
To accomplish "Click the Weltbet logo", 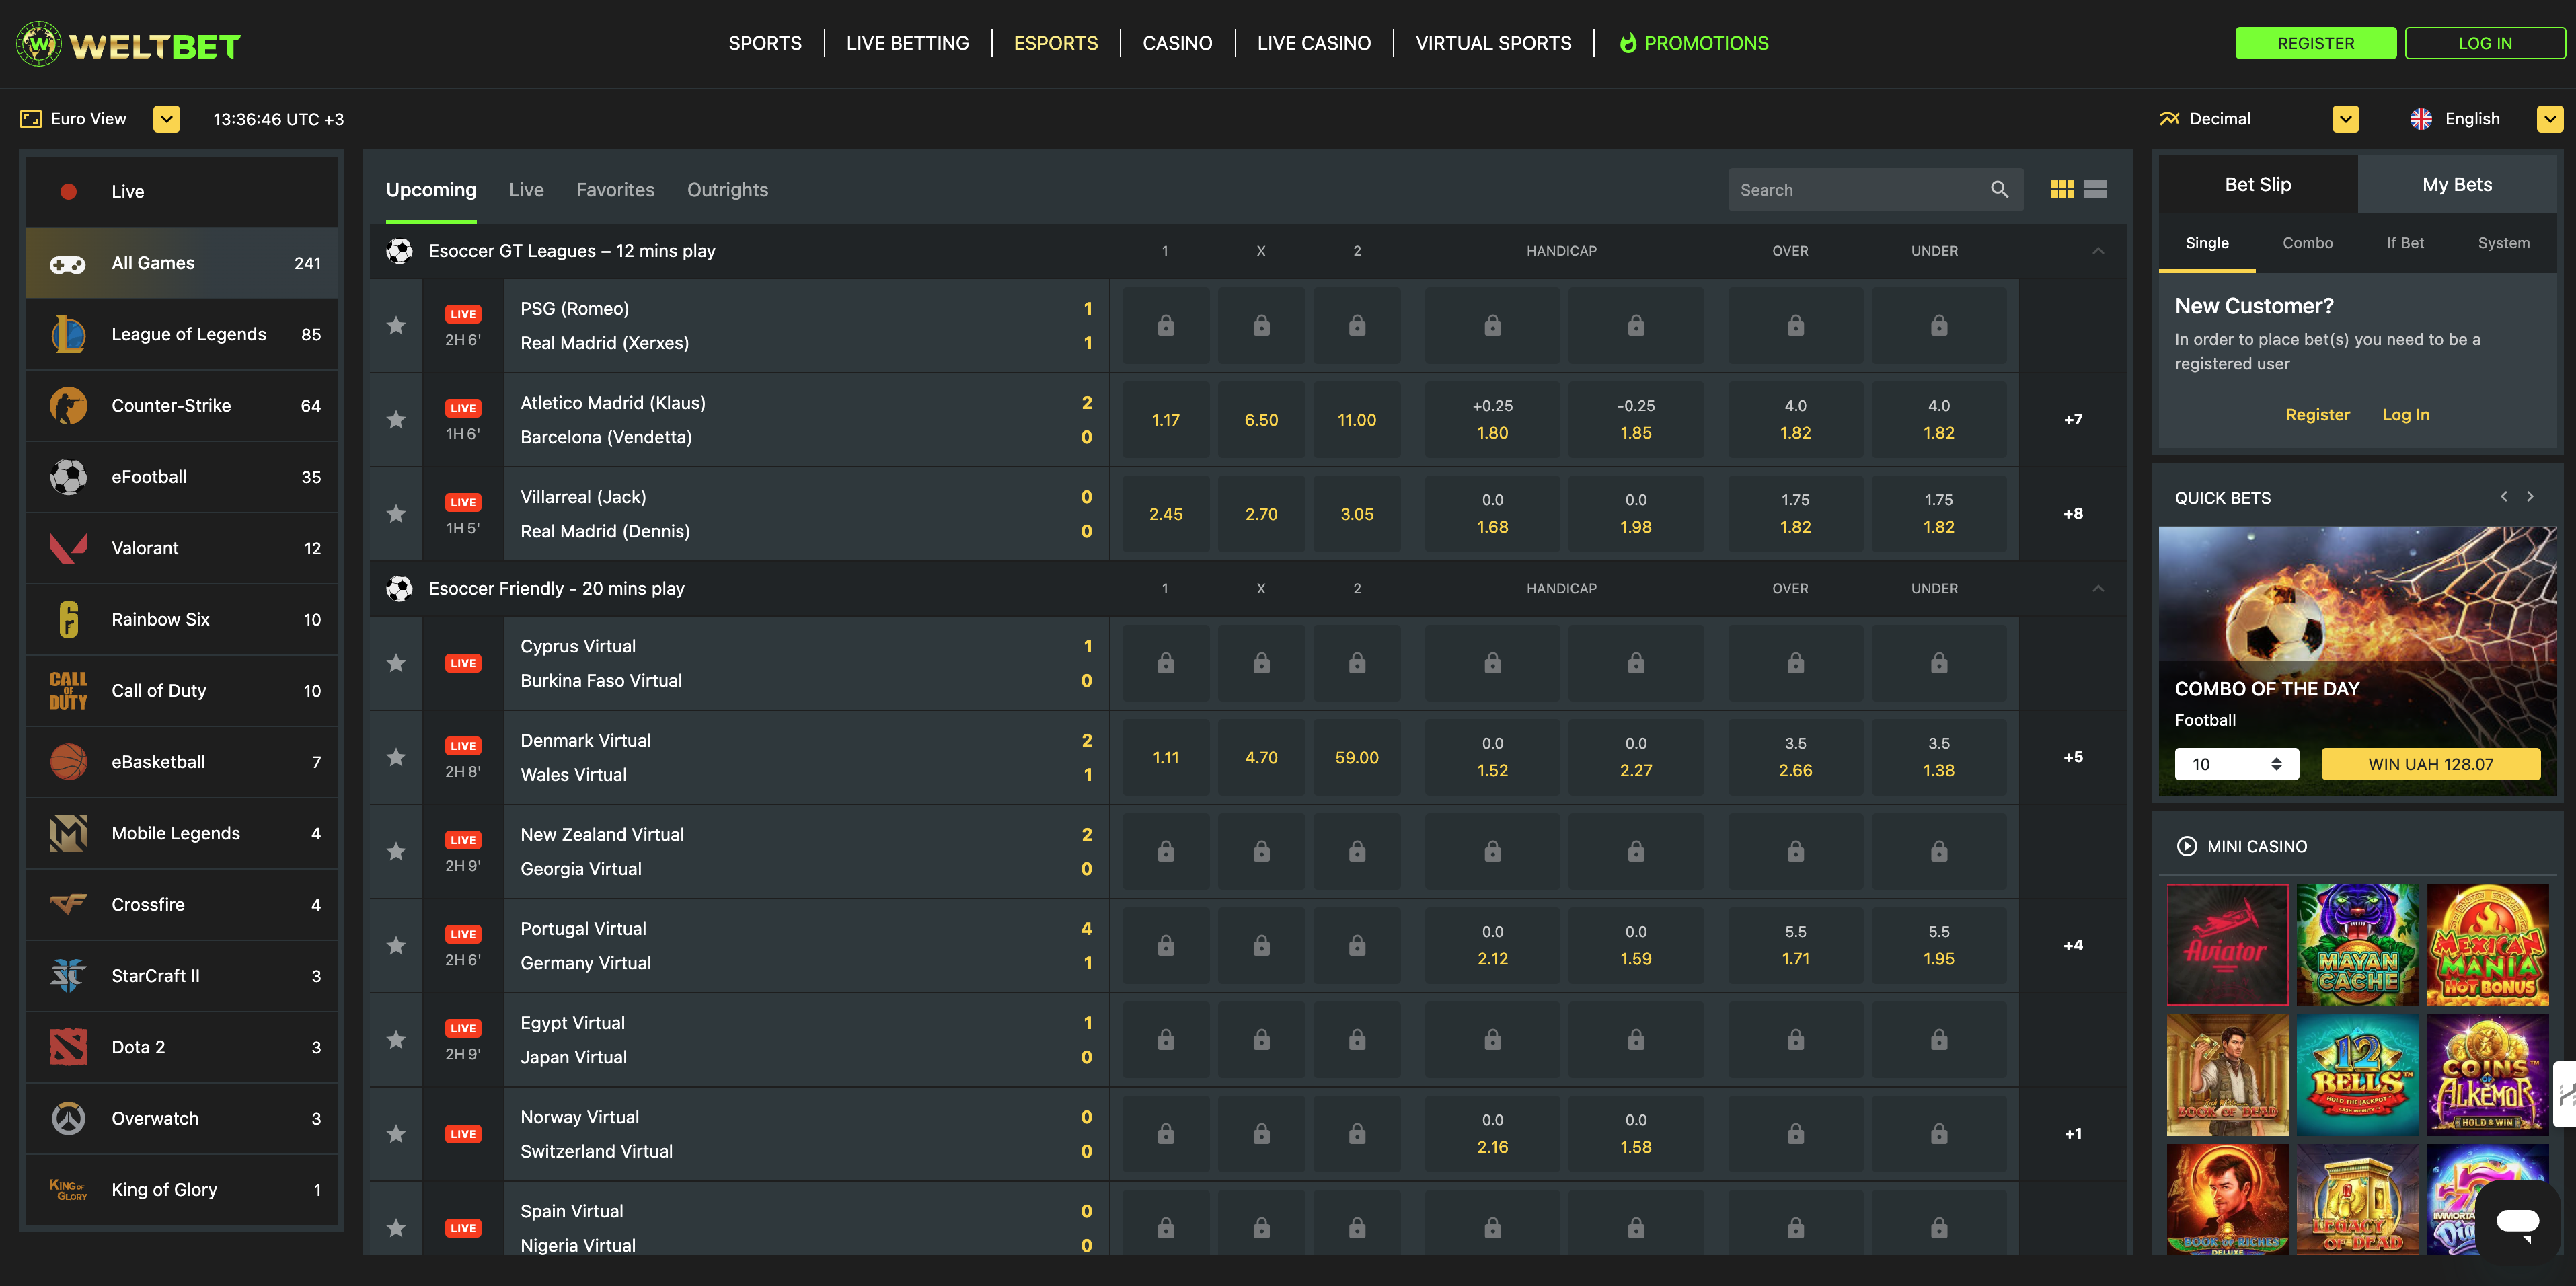I will click(x=129, y=44).
